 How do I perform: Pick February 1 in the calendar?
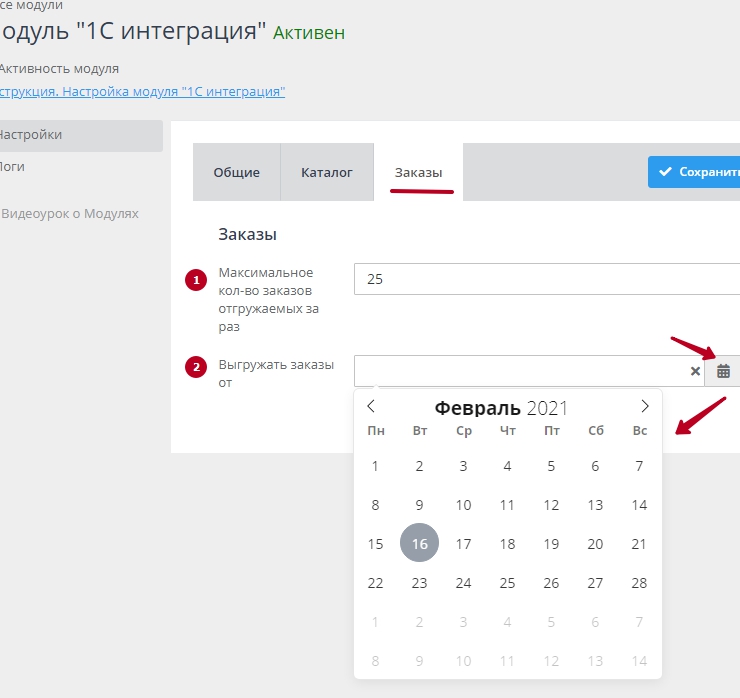(x=375, y=466)
